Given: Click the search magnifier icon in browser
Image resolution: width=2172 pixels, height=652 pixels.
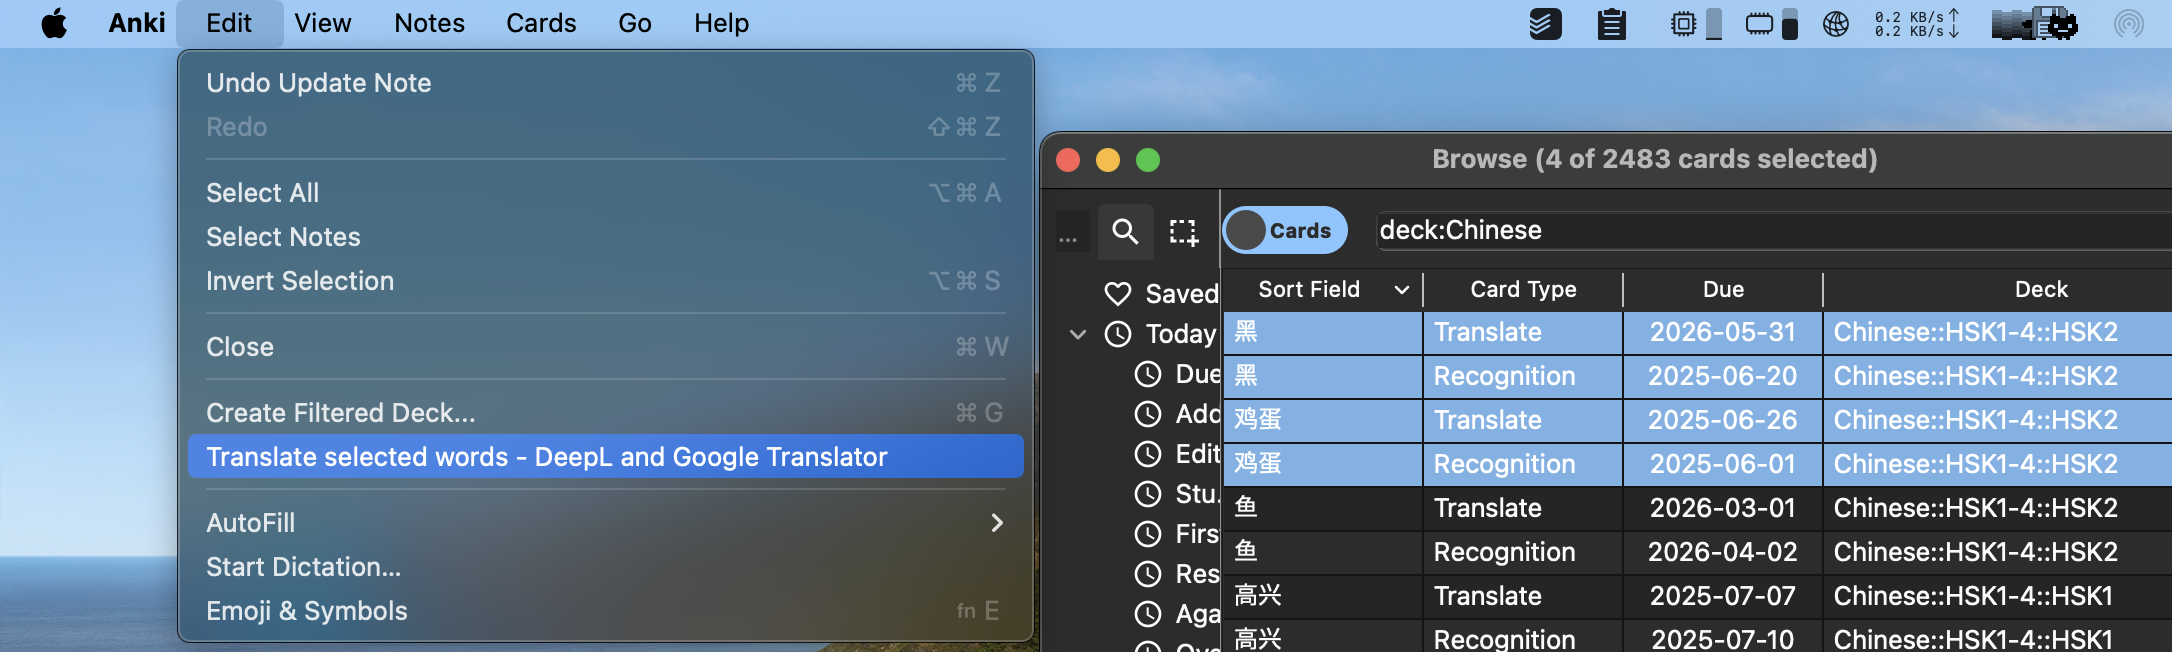Looking at the screenshot, I should point(1125,232).
